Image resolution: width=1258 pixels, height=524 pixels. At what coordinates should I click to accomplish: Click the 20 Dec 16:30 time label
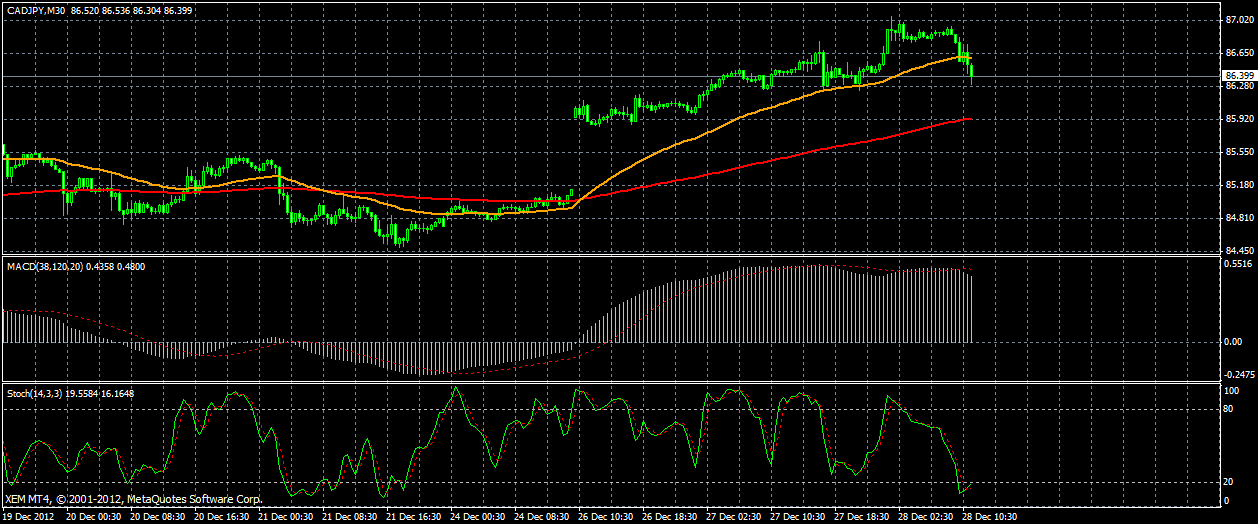pos(220,517)
